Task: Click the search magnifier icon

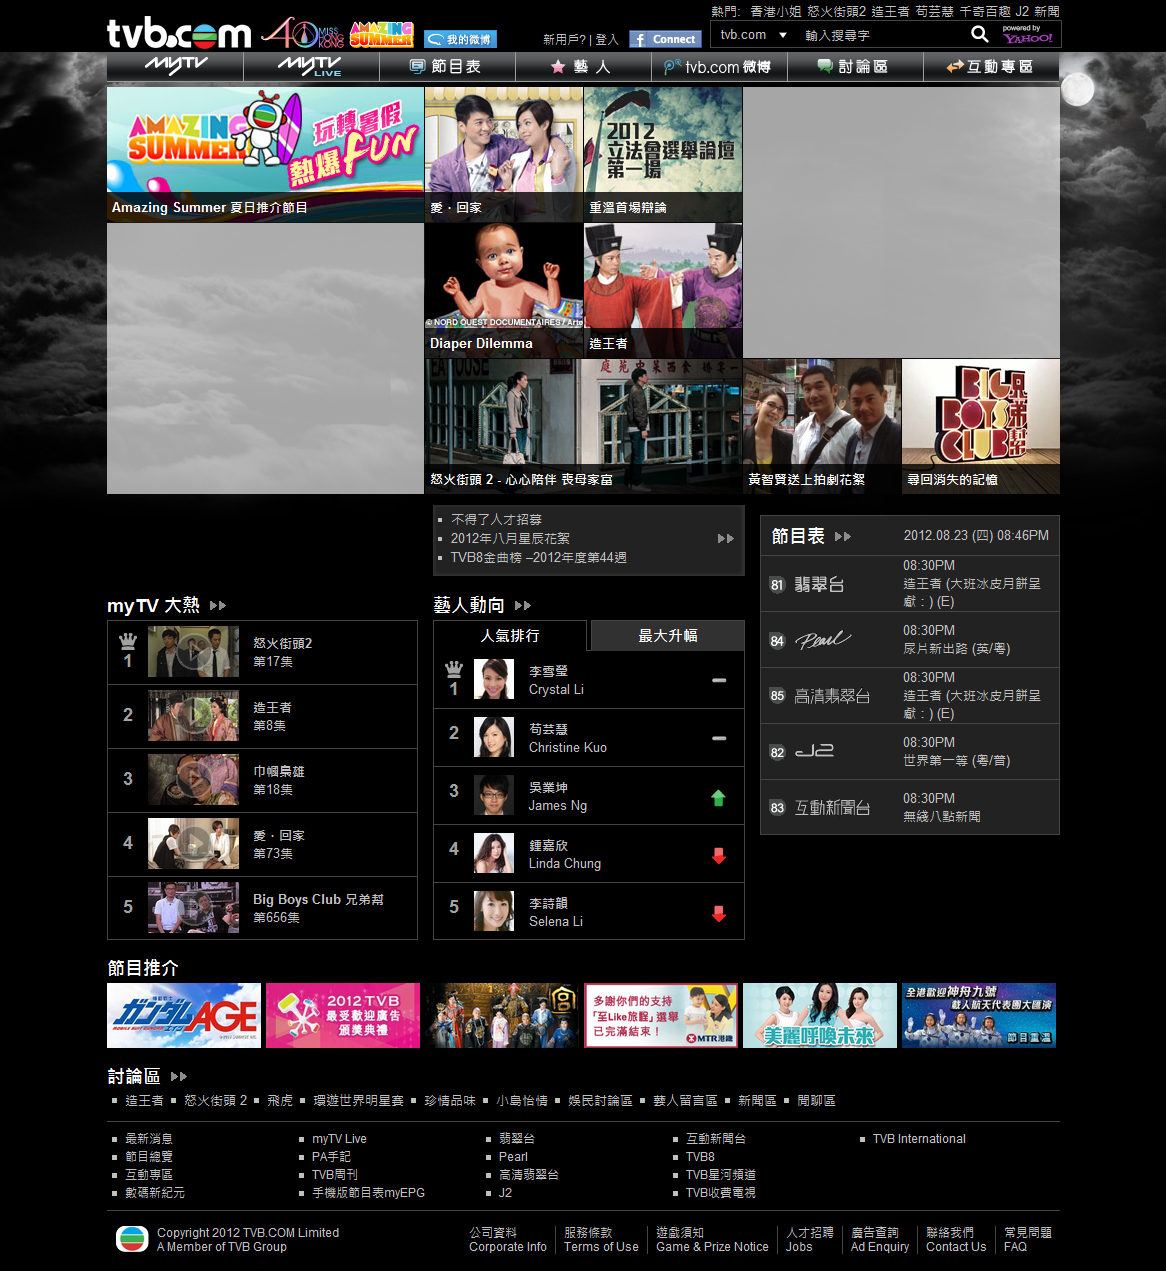Action: 979,35
